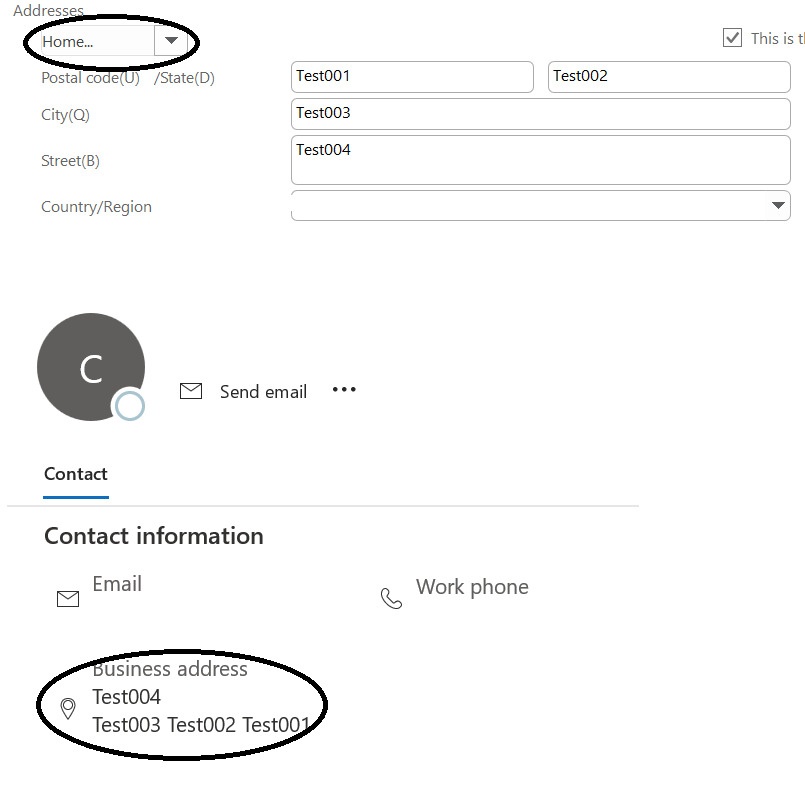Click the Business address location pin icon
The width and height of the screenshot is (805, 802).
[68, 709]
